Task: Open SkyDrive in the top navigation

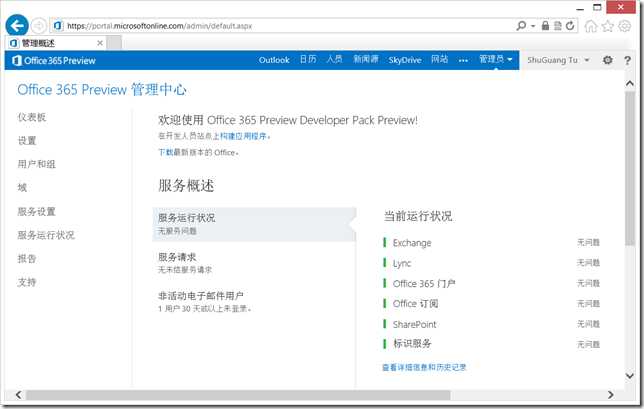Action: coord(405,60)
